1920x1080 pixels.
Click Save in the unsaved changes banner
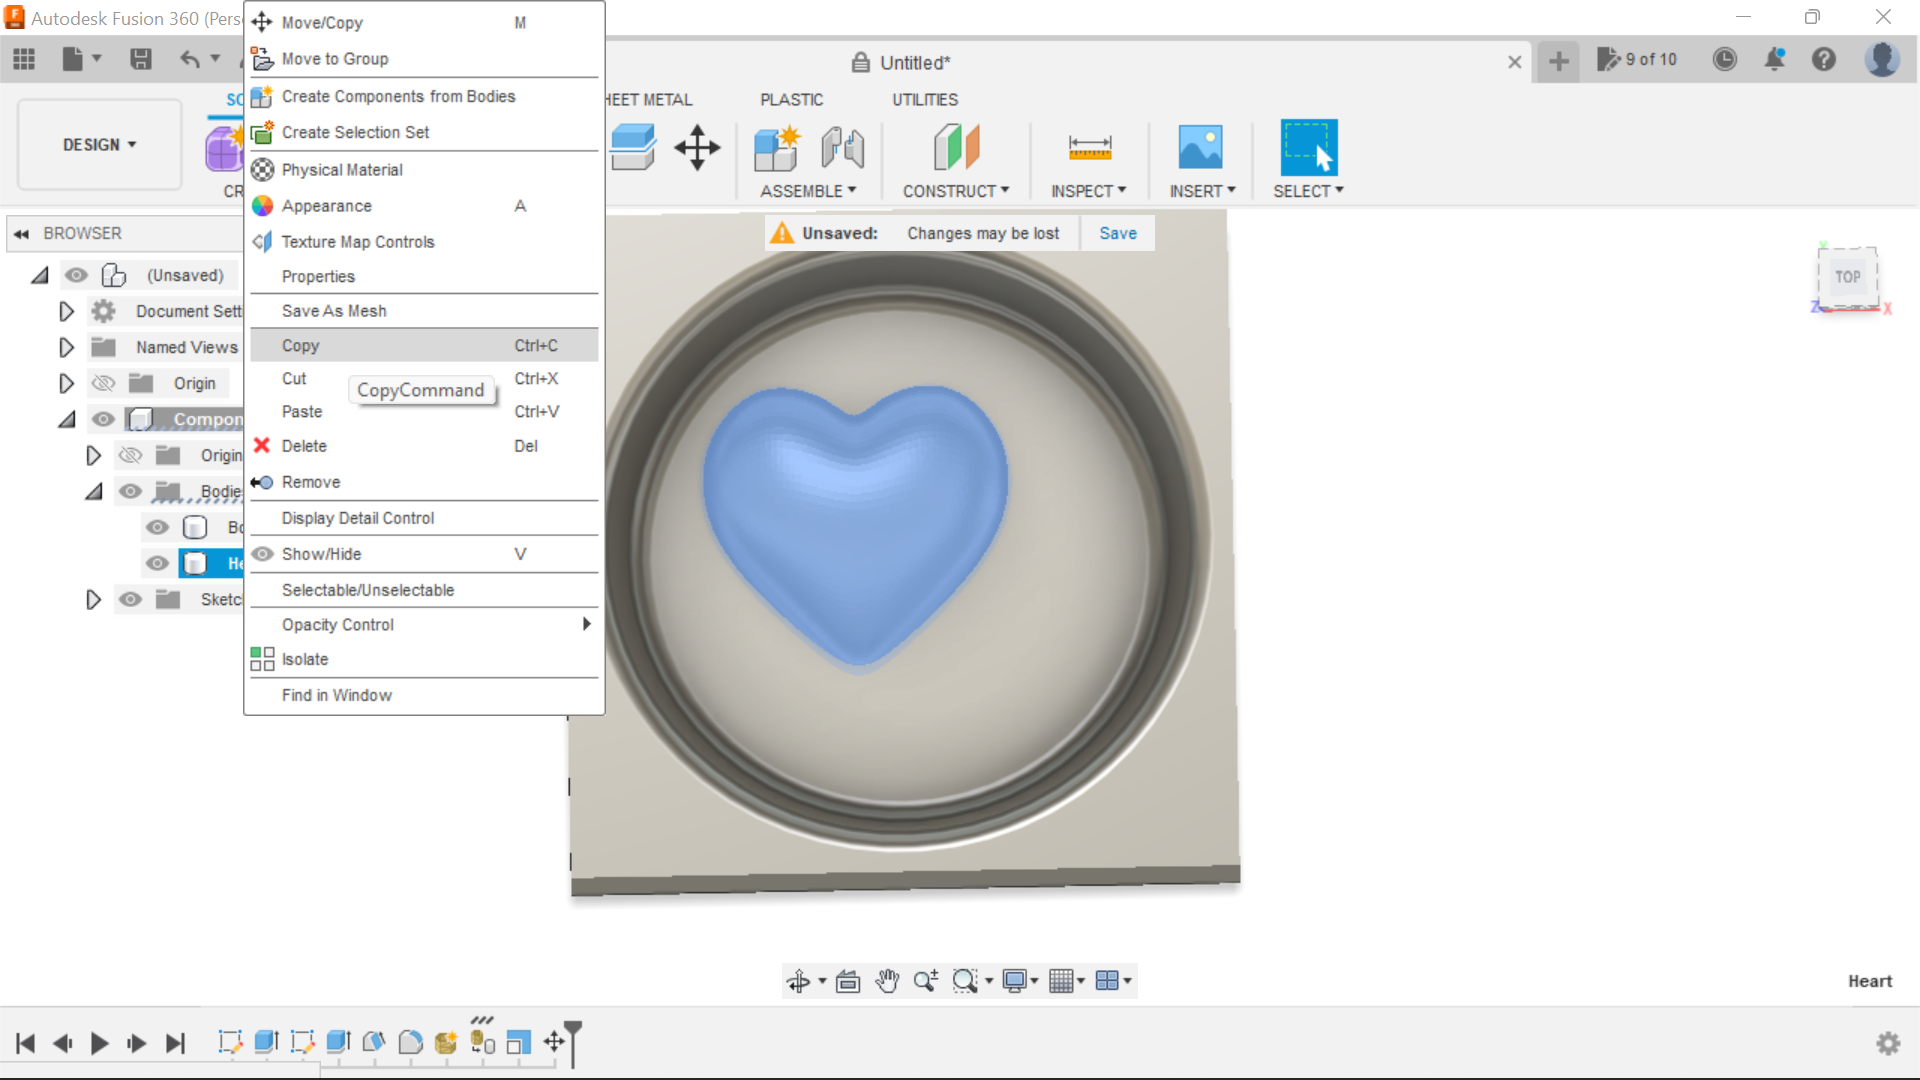click(x=1117, y=233)
